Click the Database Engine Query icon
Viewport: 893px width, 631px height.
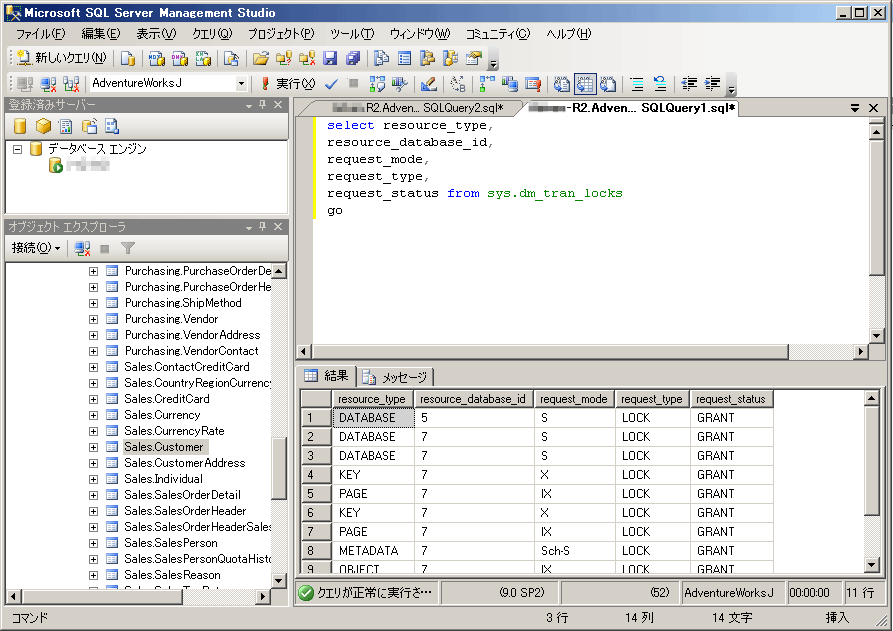point(128,58)
